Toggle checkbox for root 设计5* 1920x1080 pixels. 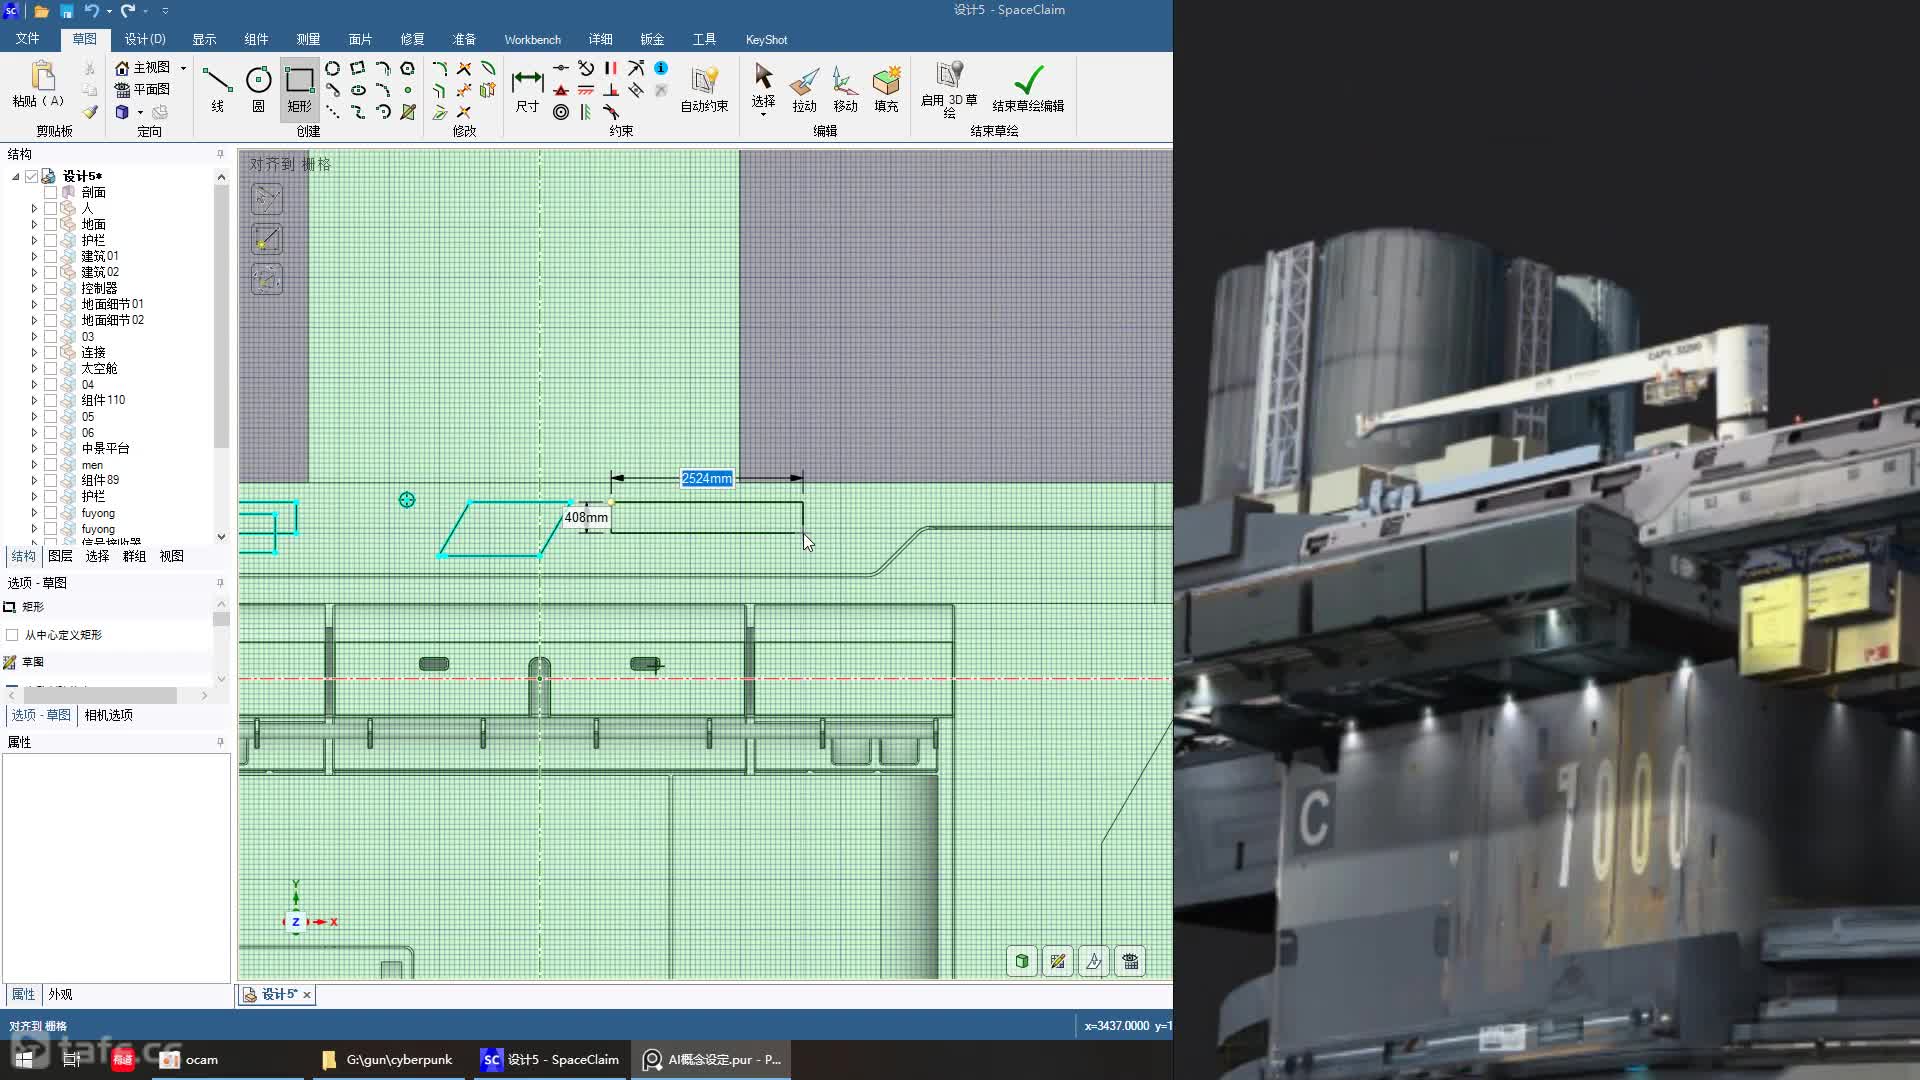[x=31, y=176]
